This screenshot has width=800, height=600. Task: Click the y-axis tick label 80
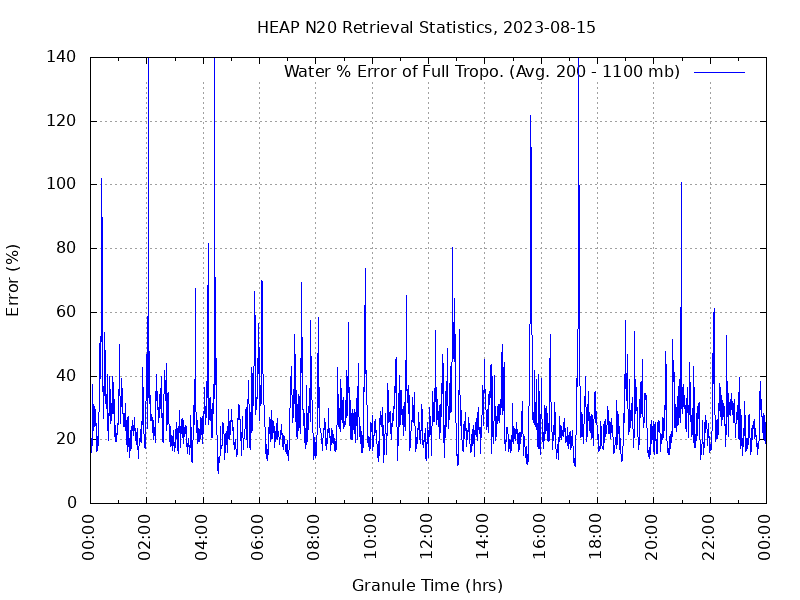66,248
